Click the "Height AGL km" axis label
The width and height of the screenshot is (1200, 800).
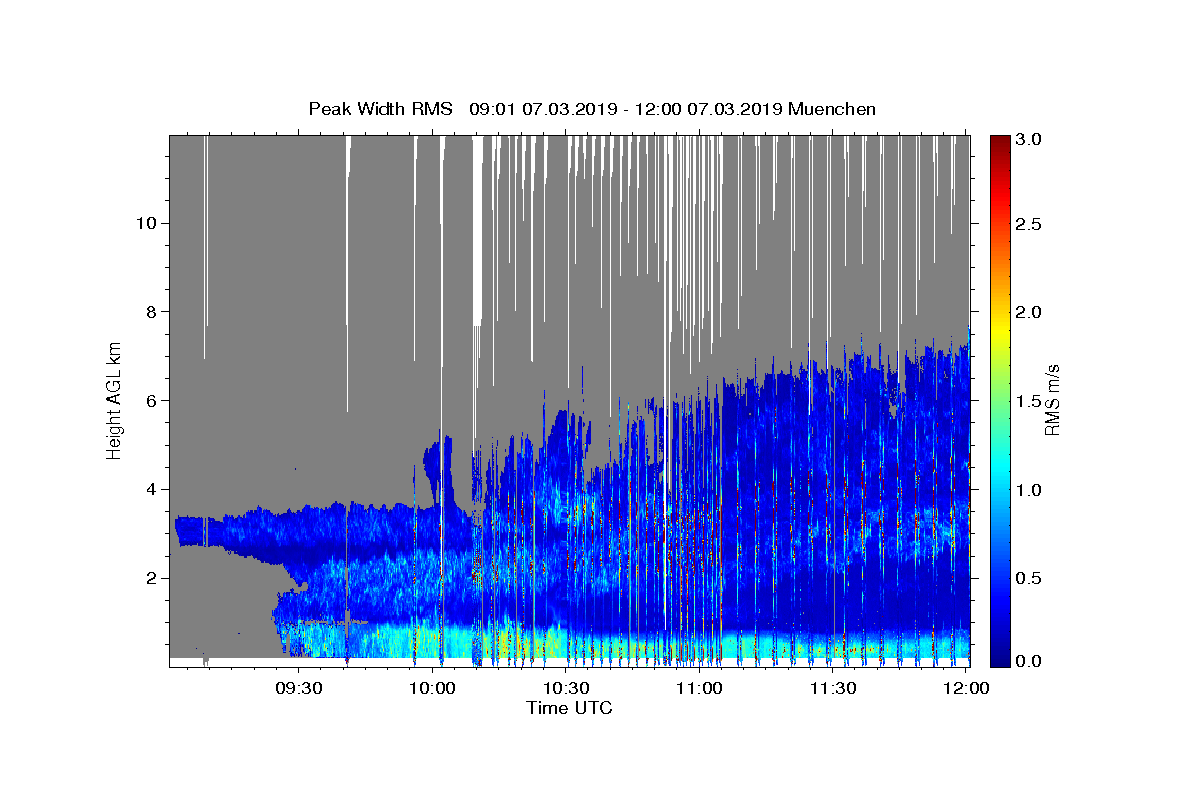[115, 400]
